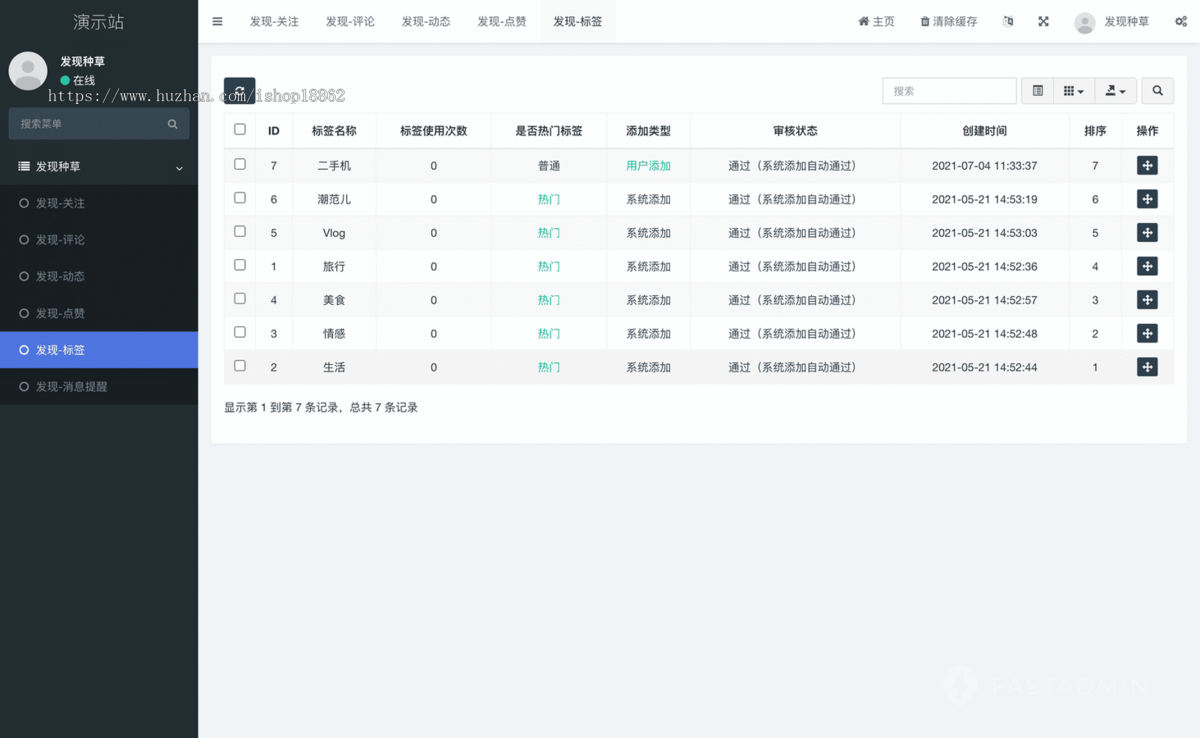Open the fullscreen toggle icon in top bar

pos(1043,21)
